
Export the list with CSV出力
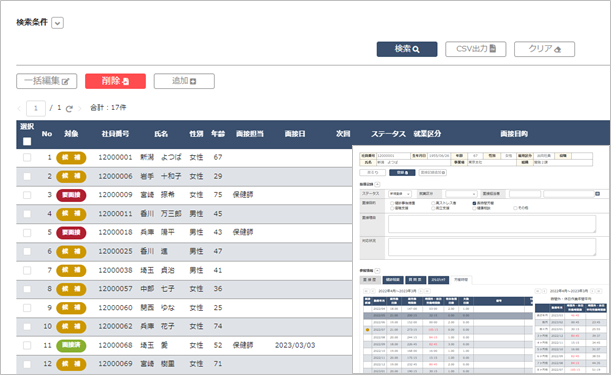click(x=476, y=49)
